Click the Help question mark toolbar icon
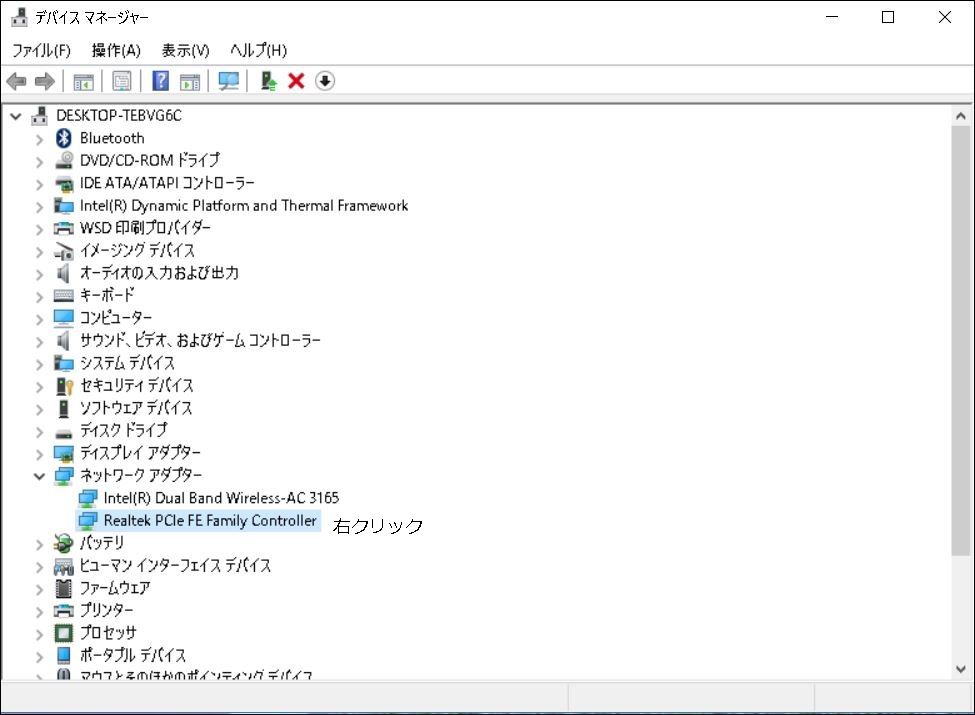 (x=160, y=81)
